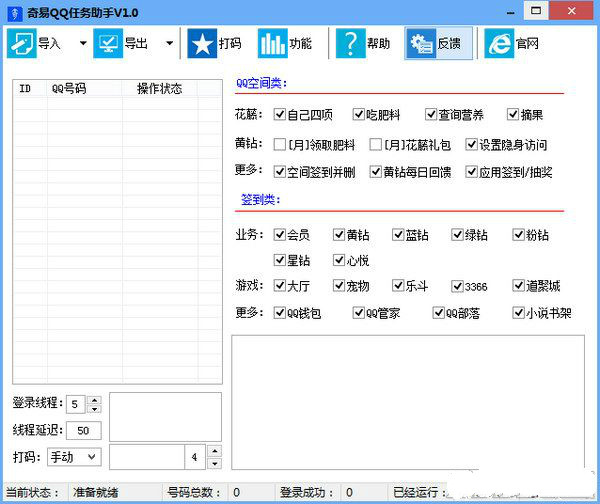This screenshot has width=600, height=504.
Task: Toggle 黄钻每日回馈 checkbox
Action: click(x=375, y=171)
